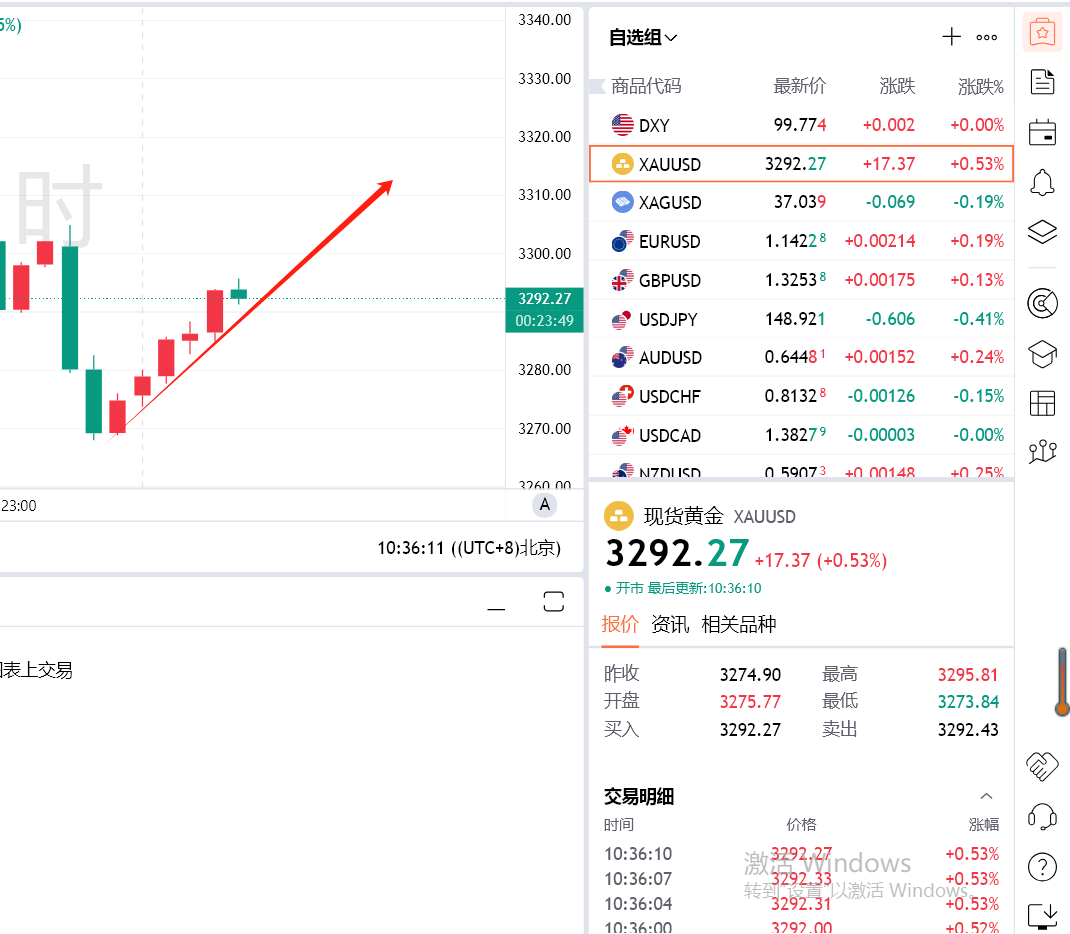Switch to the 报价 tab

point(620,624)
